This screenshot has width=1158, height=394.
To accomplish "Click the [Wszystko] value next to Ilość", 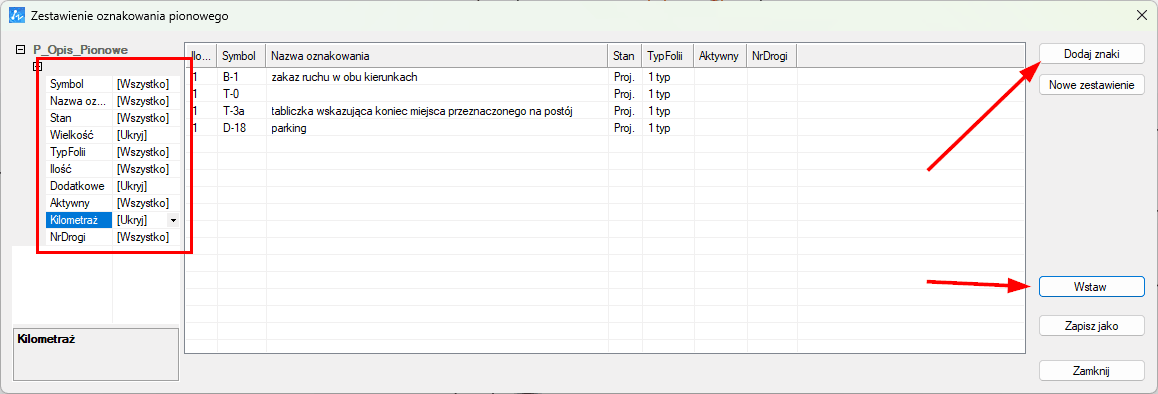I will click(143, 169).
